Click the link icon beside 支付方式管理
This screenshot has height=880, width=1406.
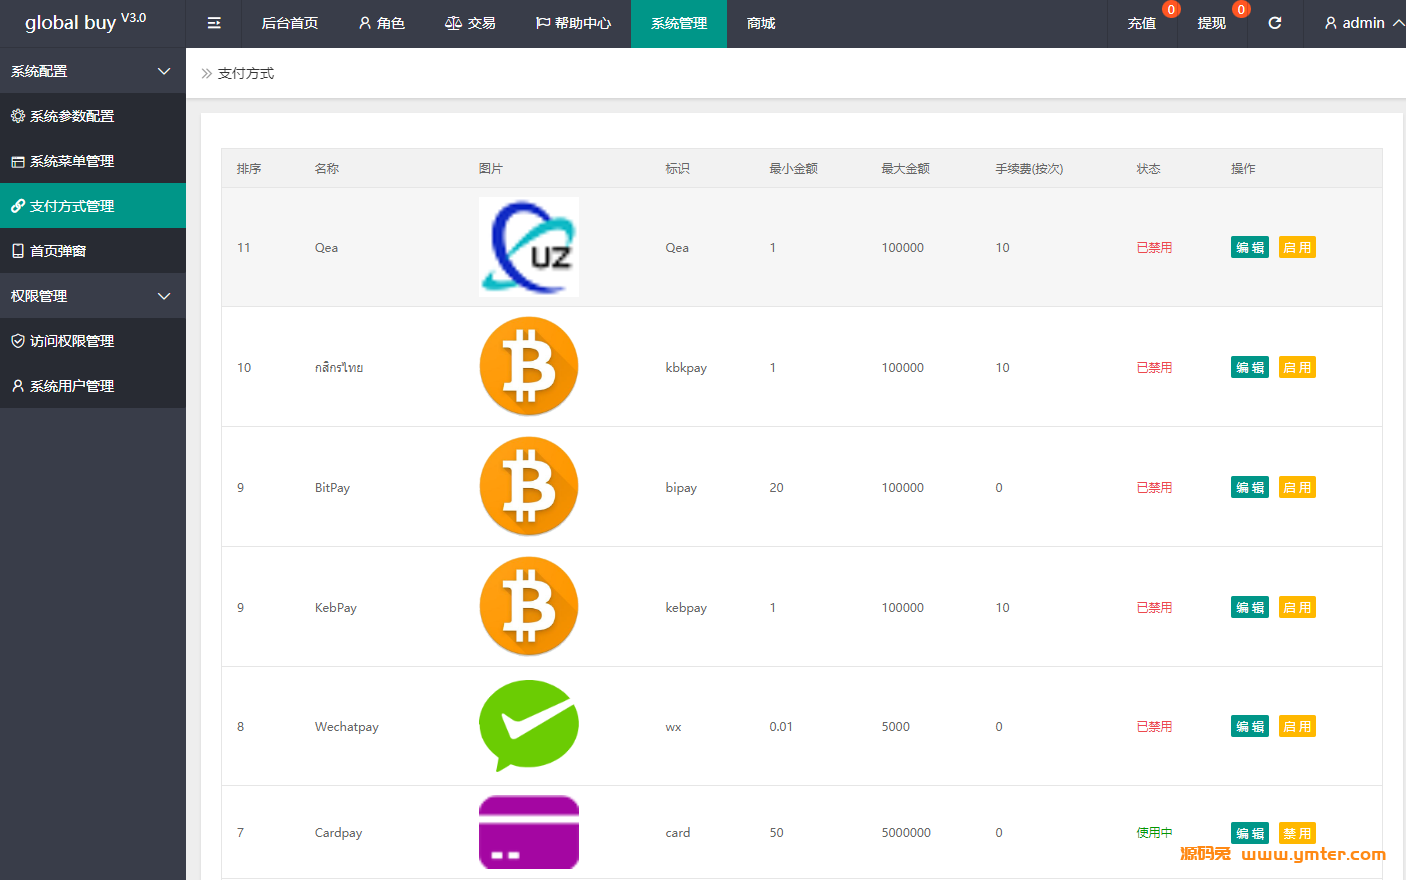(18, 206)
